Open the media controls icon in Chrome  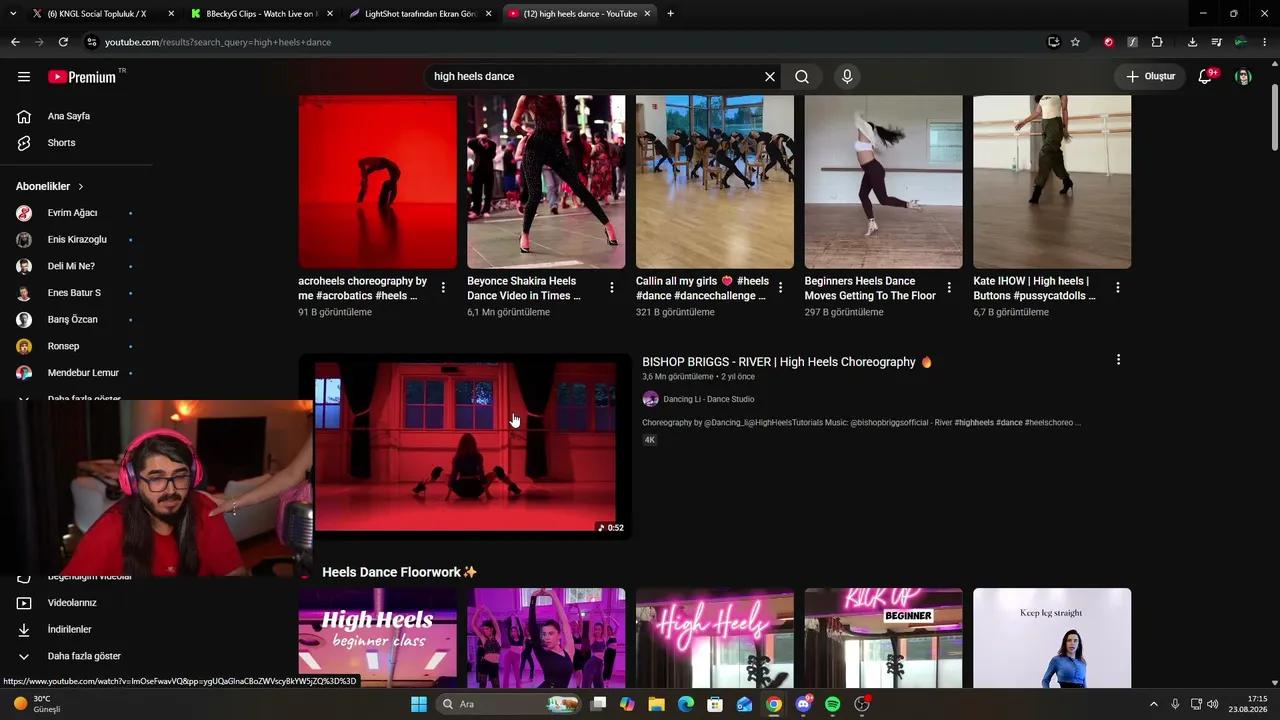tap(1216, 42)
